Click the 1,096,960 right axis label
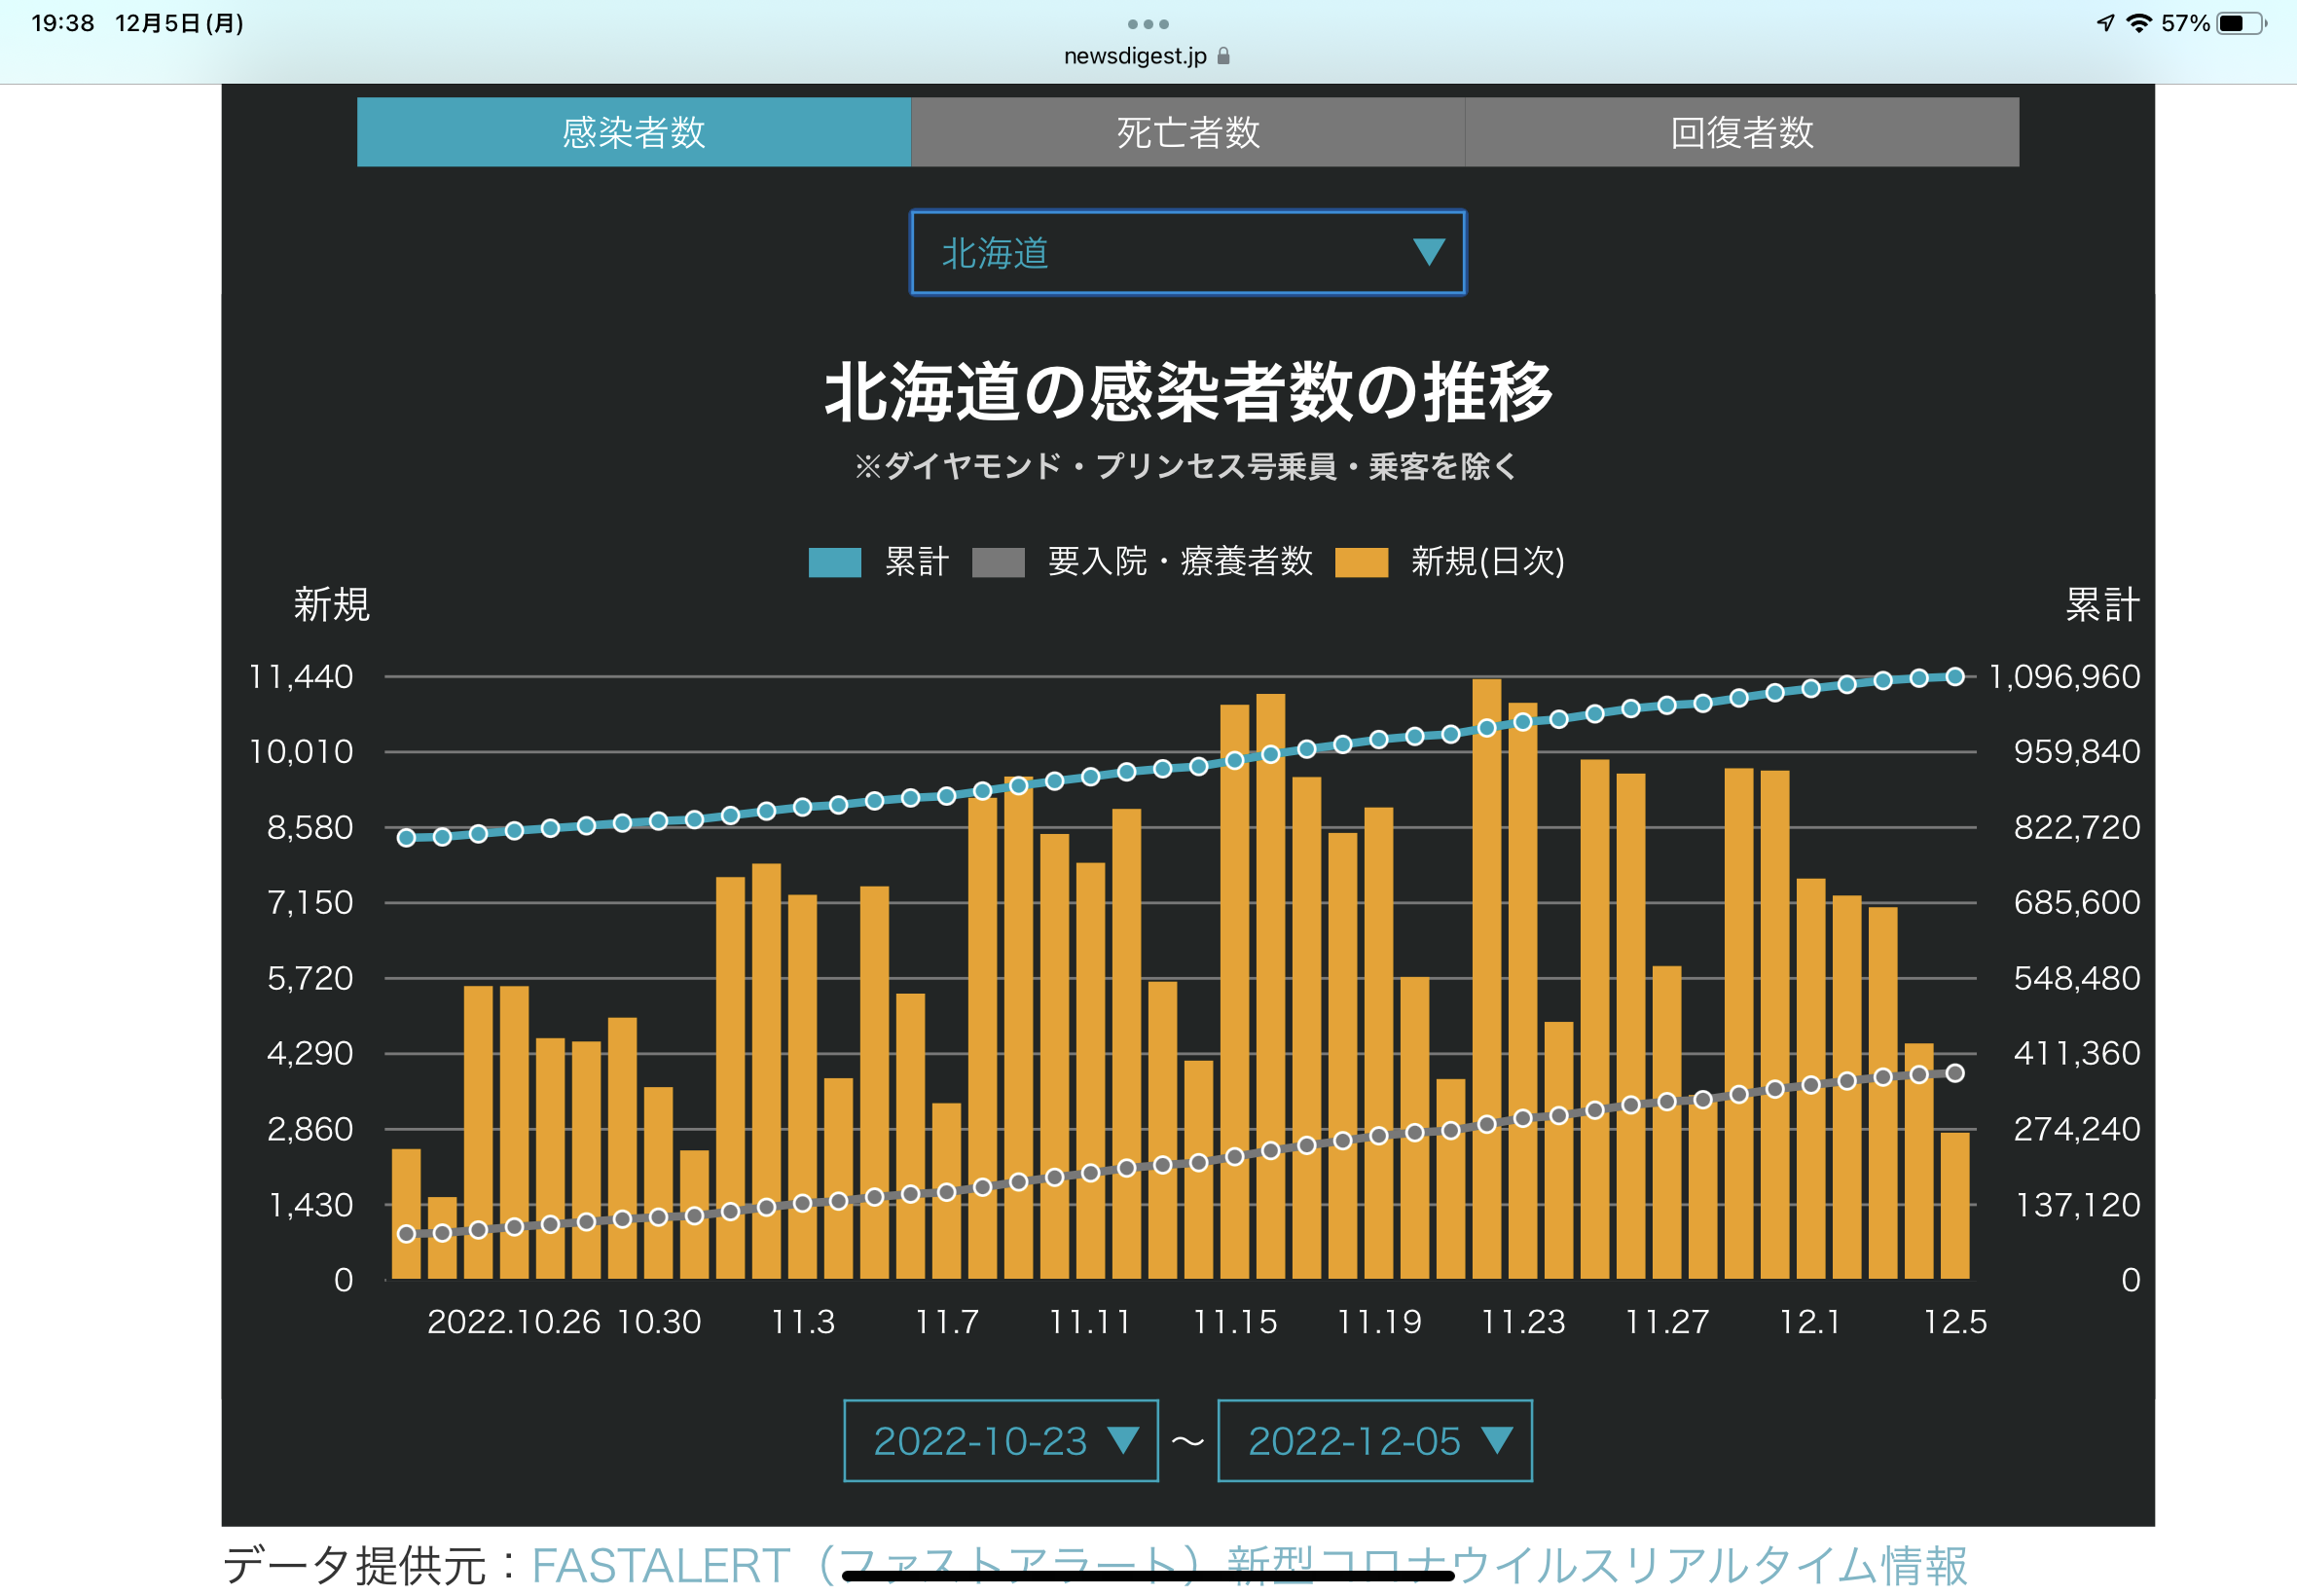2297x1596 pixels. (x=2064, y=677)
